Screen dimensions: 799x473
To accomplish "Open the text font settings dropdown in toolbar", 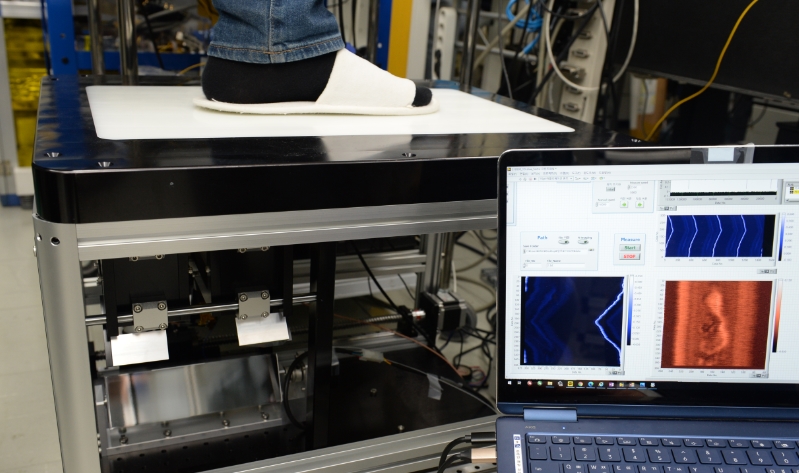I will pyautogui.click(x=556, y=178).
